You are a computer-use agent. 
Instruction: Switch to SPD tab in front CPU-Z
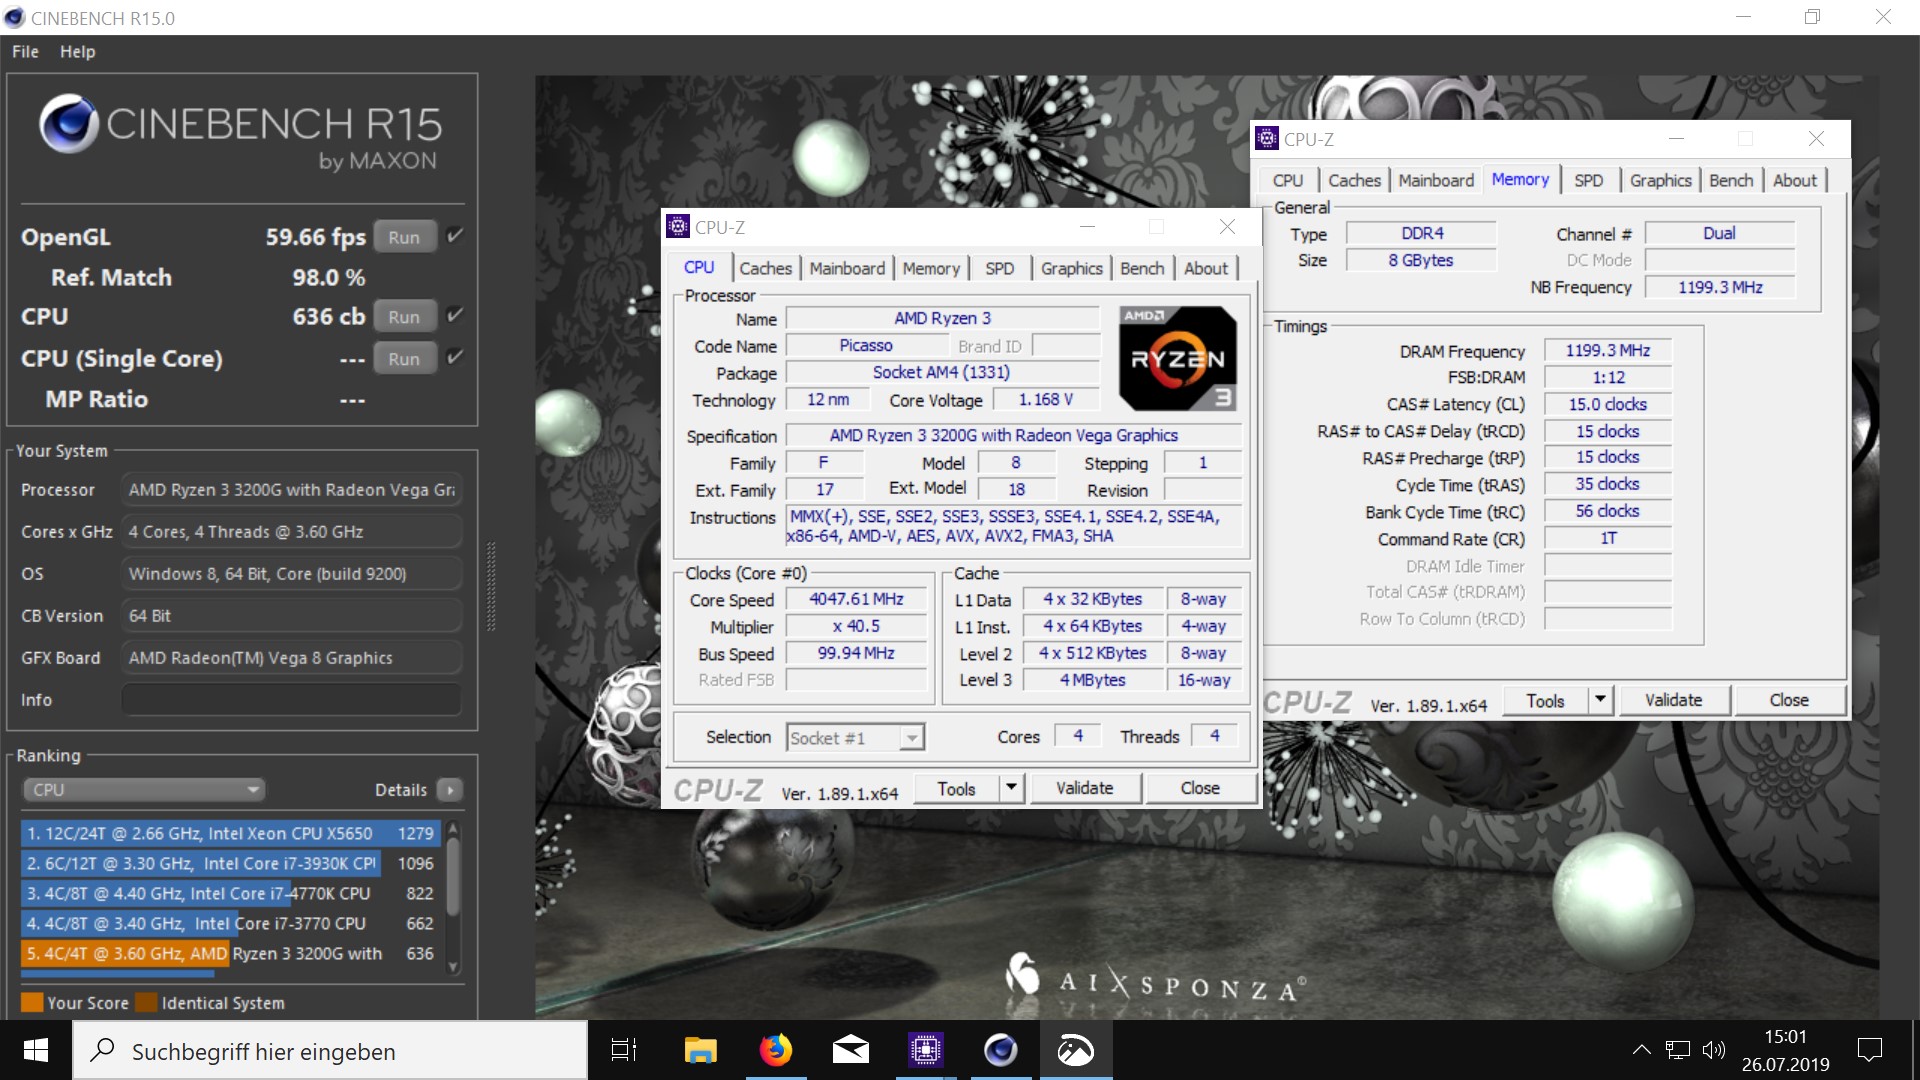tap(999, 268)
